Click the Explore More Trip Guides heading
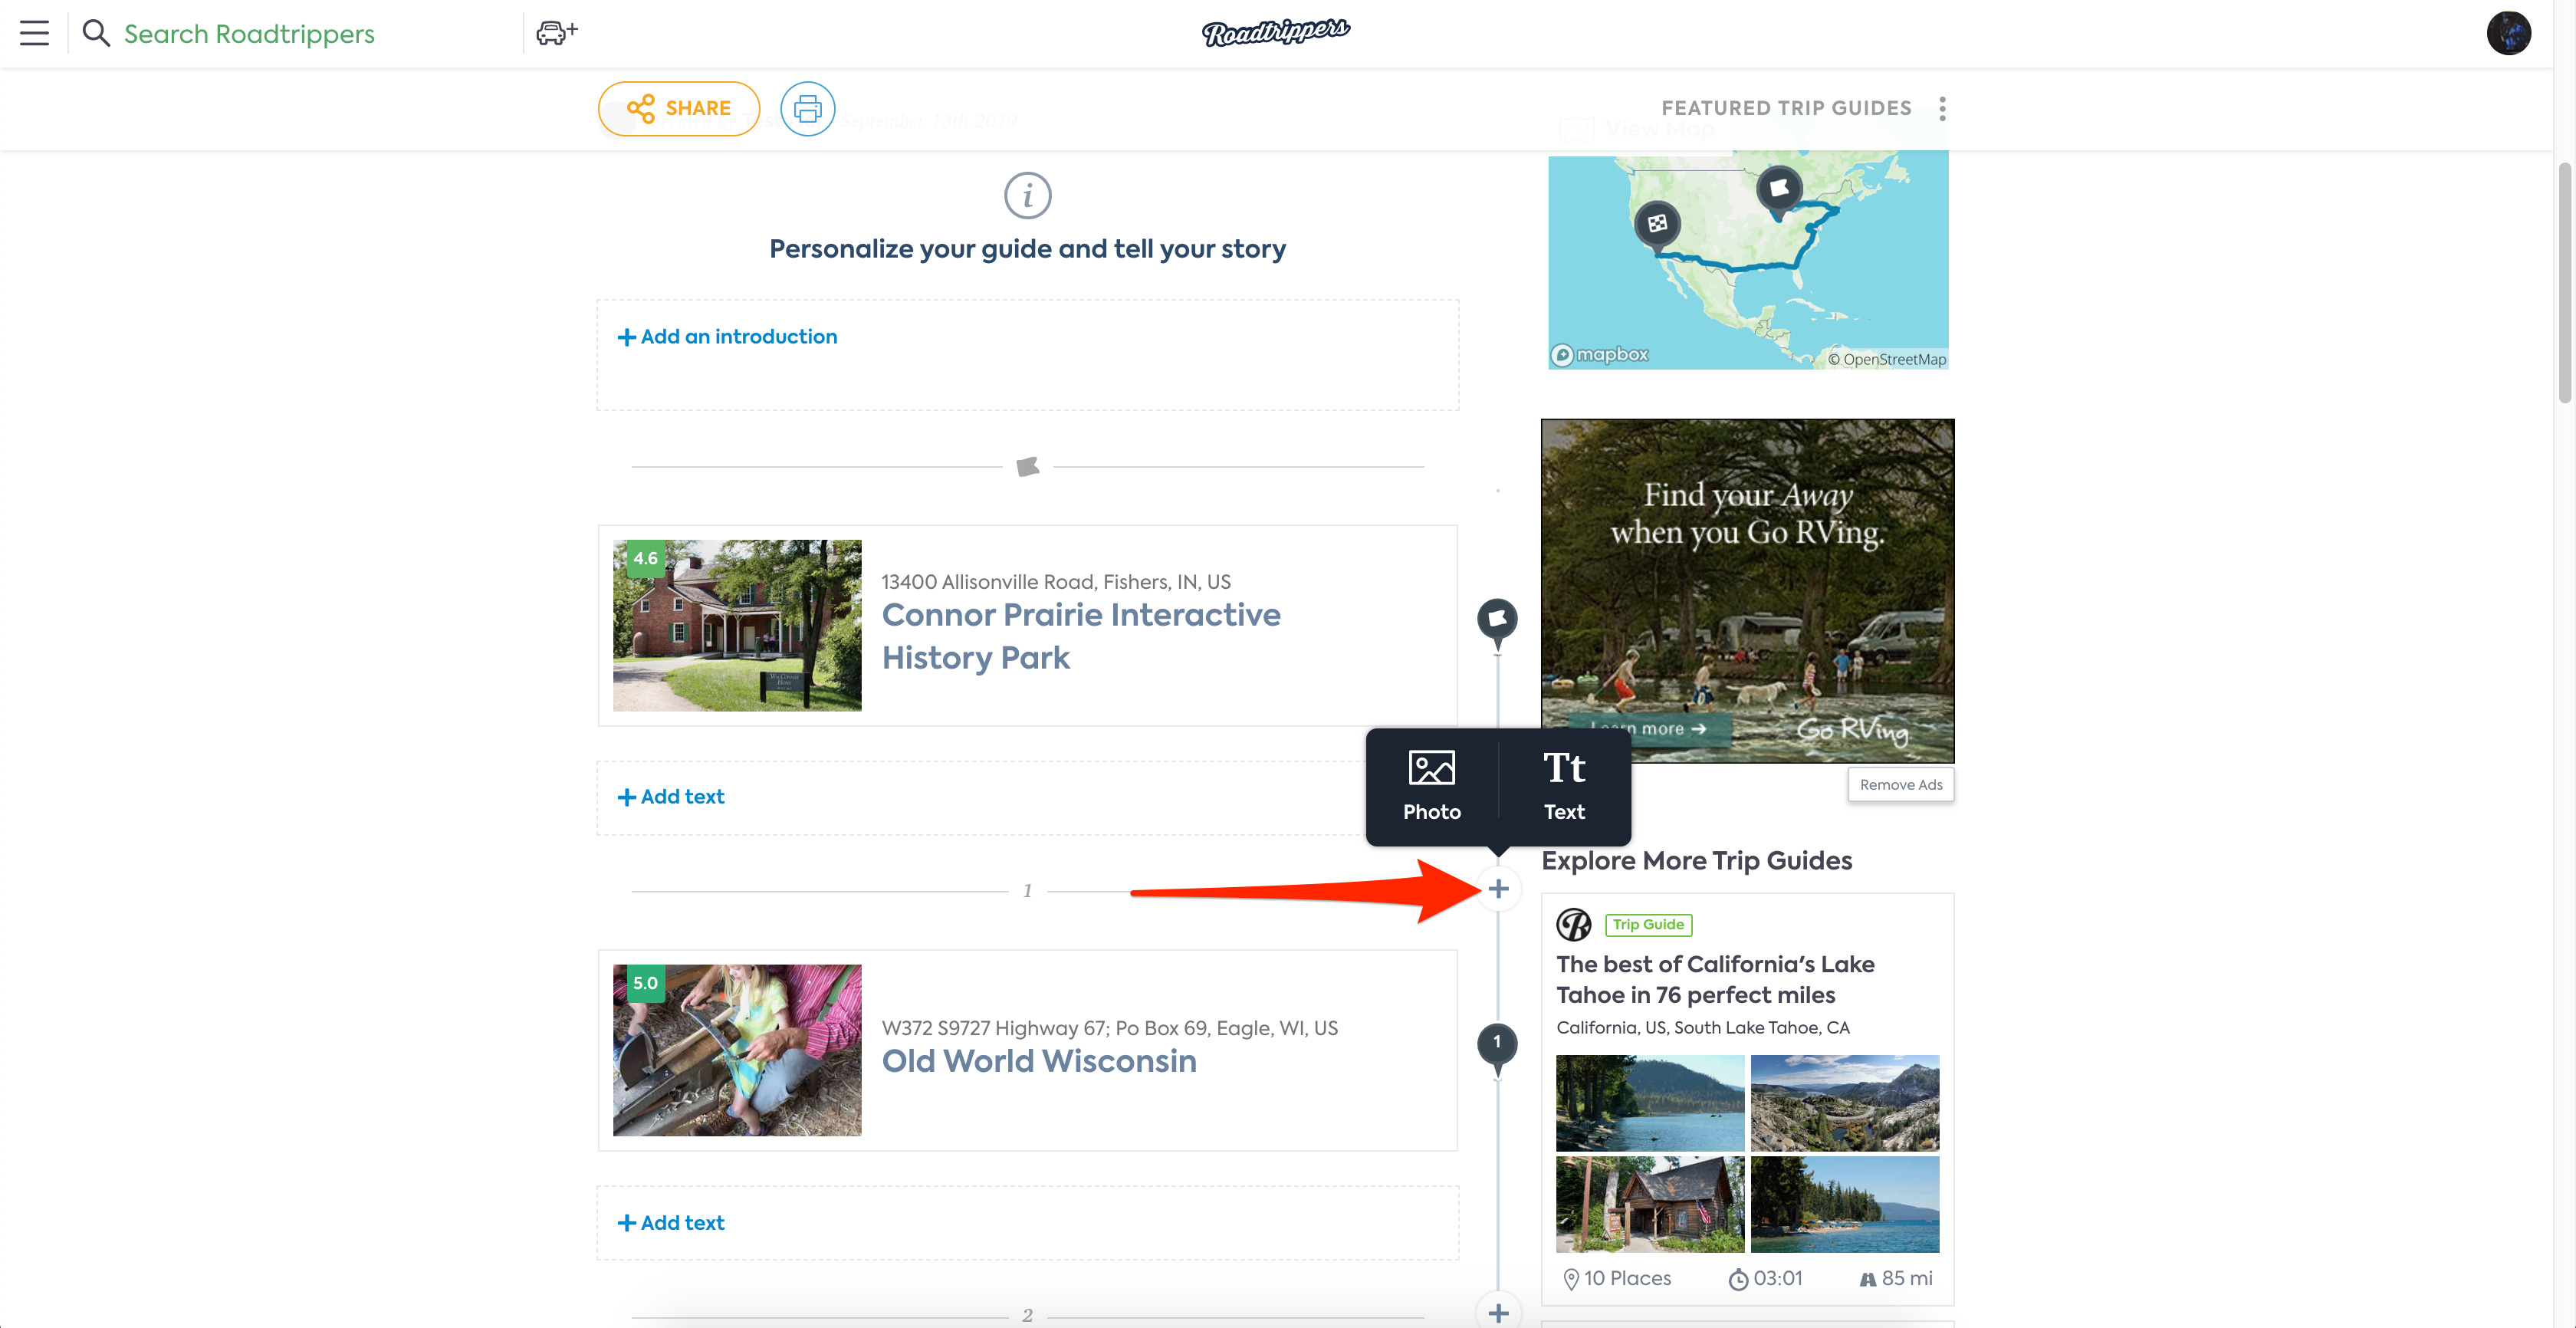Screen dimensions: 2576x1328 point(1696,861)
